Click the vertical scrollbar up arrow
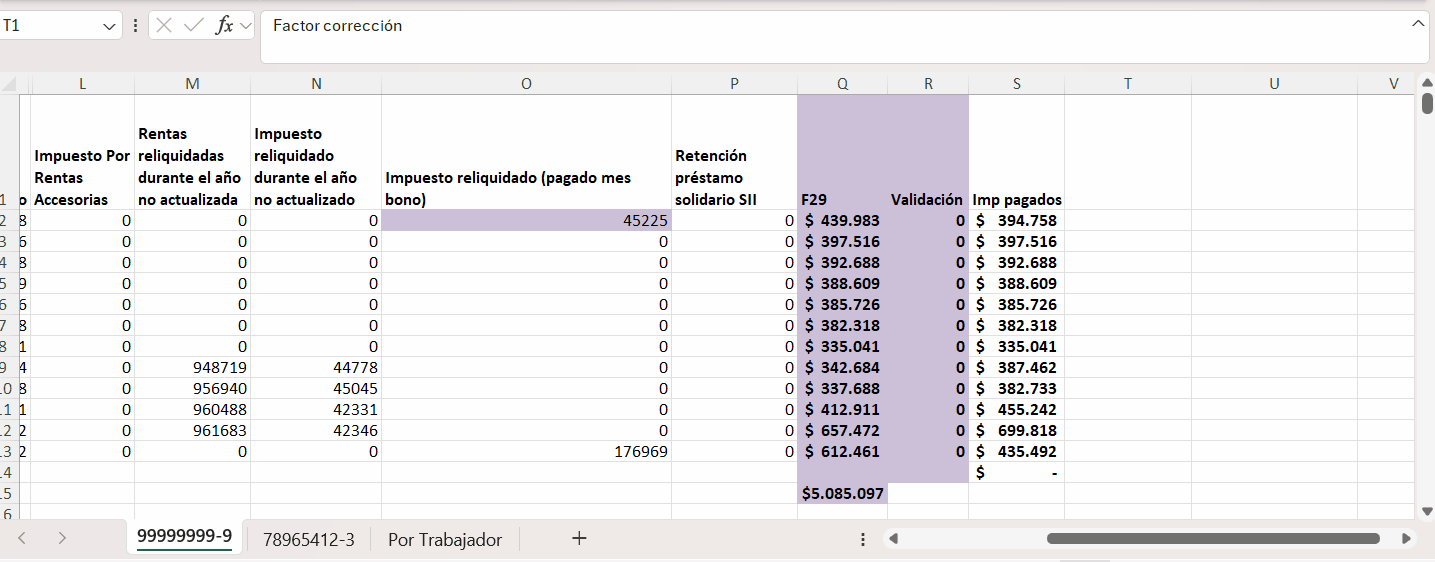Viewport: 1435px width, 562px height. pyautogui.click(x=1427, y=82)
